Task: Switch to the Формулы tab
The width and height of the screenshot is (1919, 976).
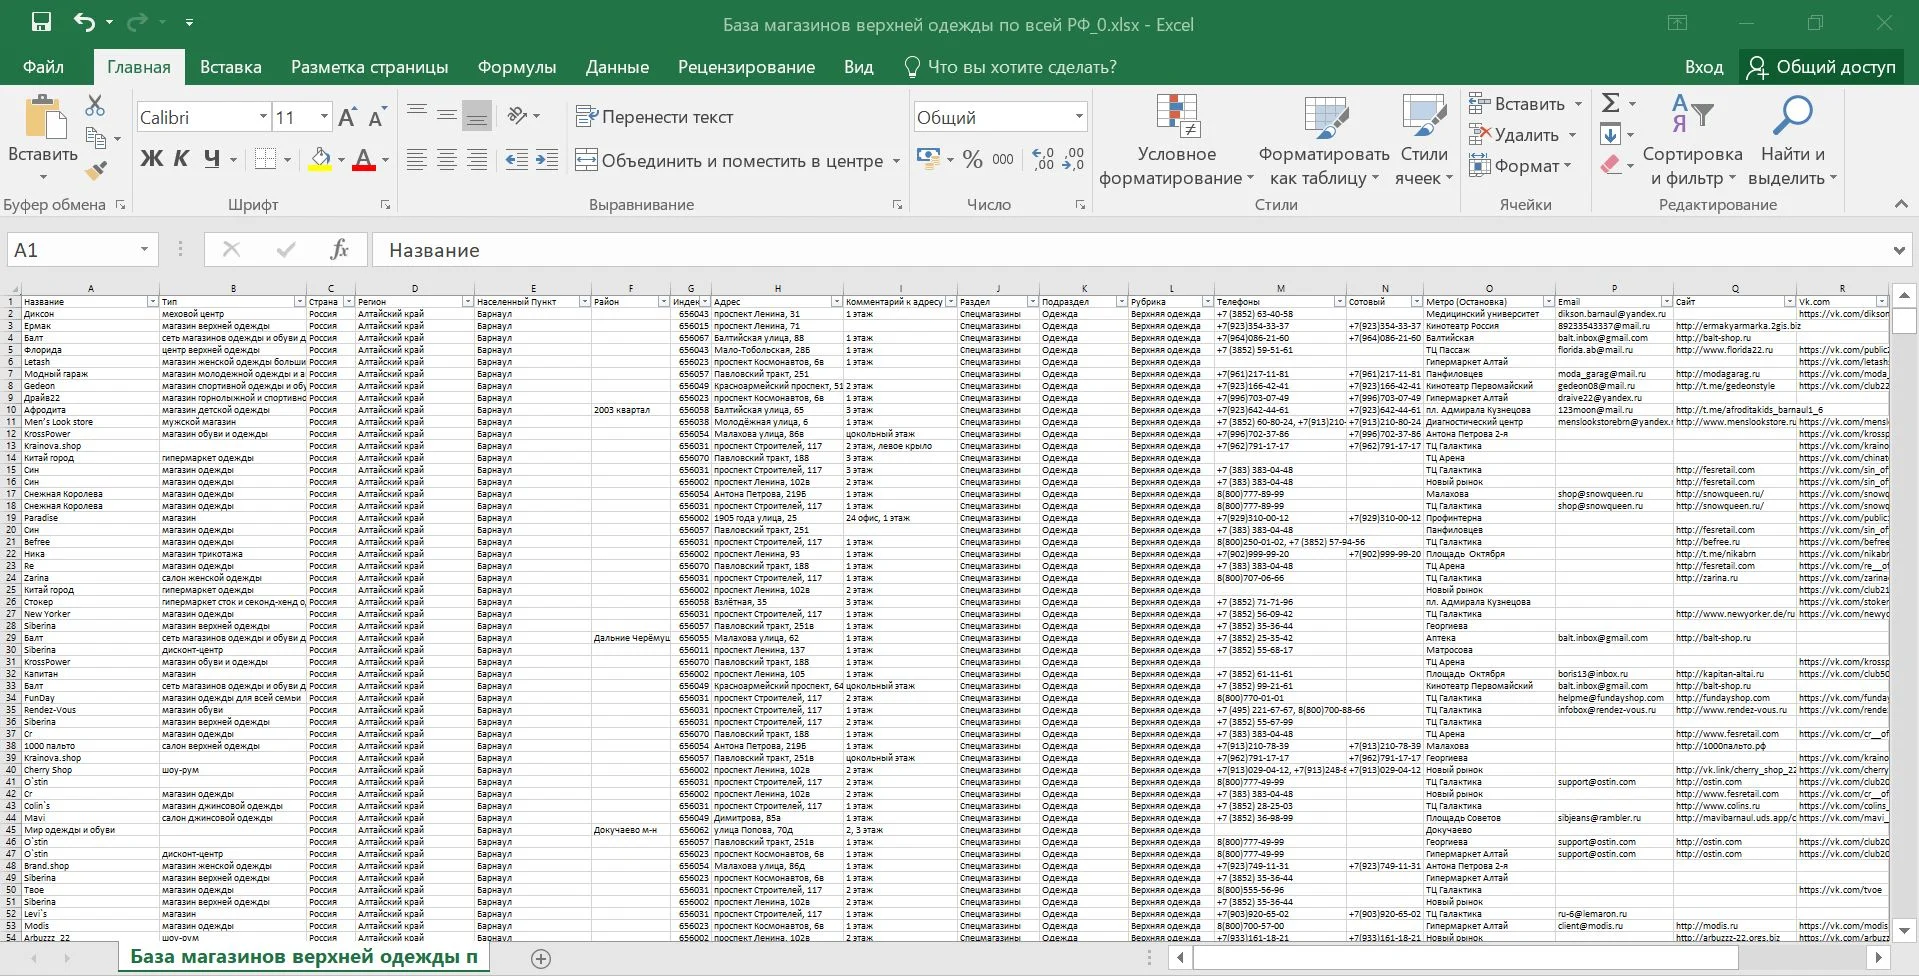Action: (x=516, y=67)
